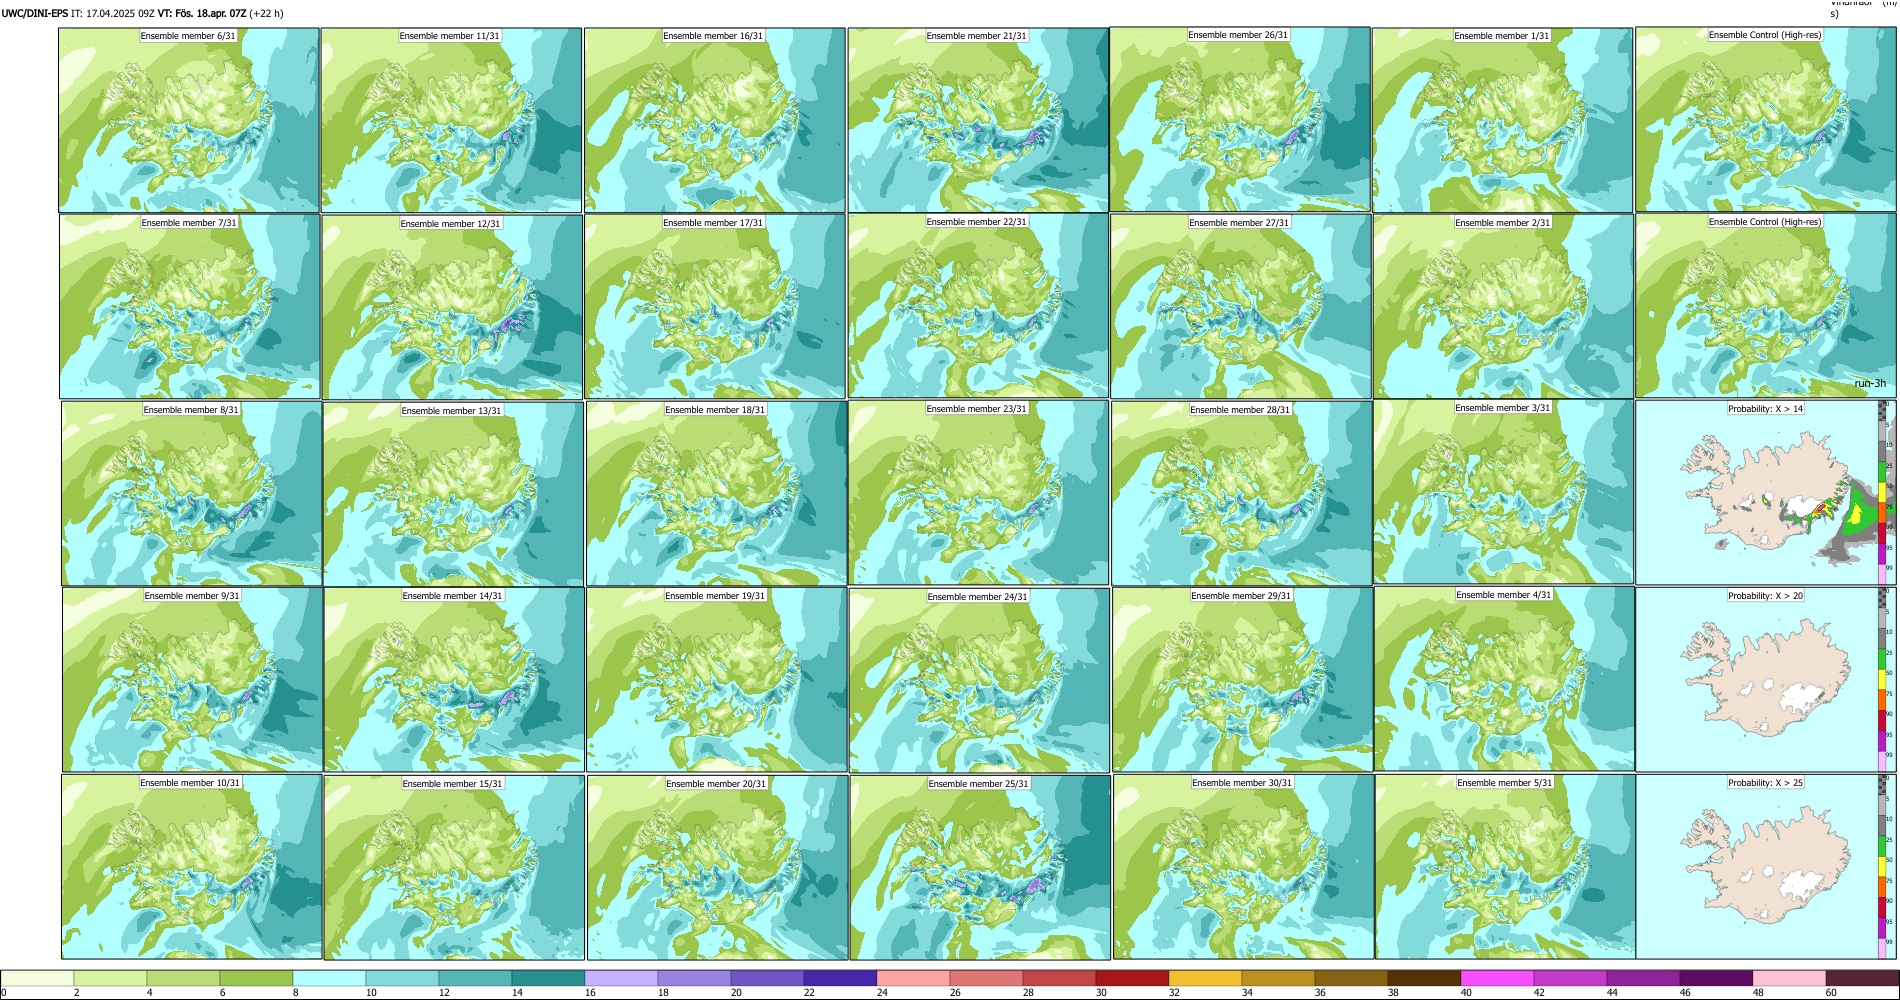Select the dark red 30–32 legend swatch
Viewport: 1900px width, 1000px height.
1132,978
